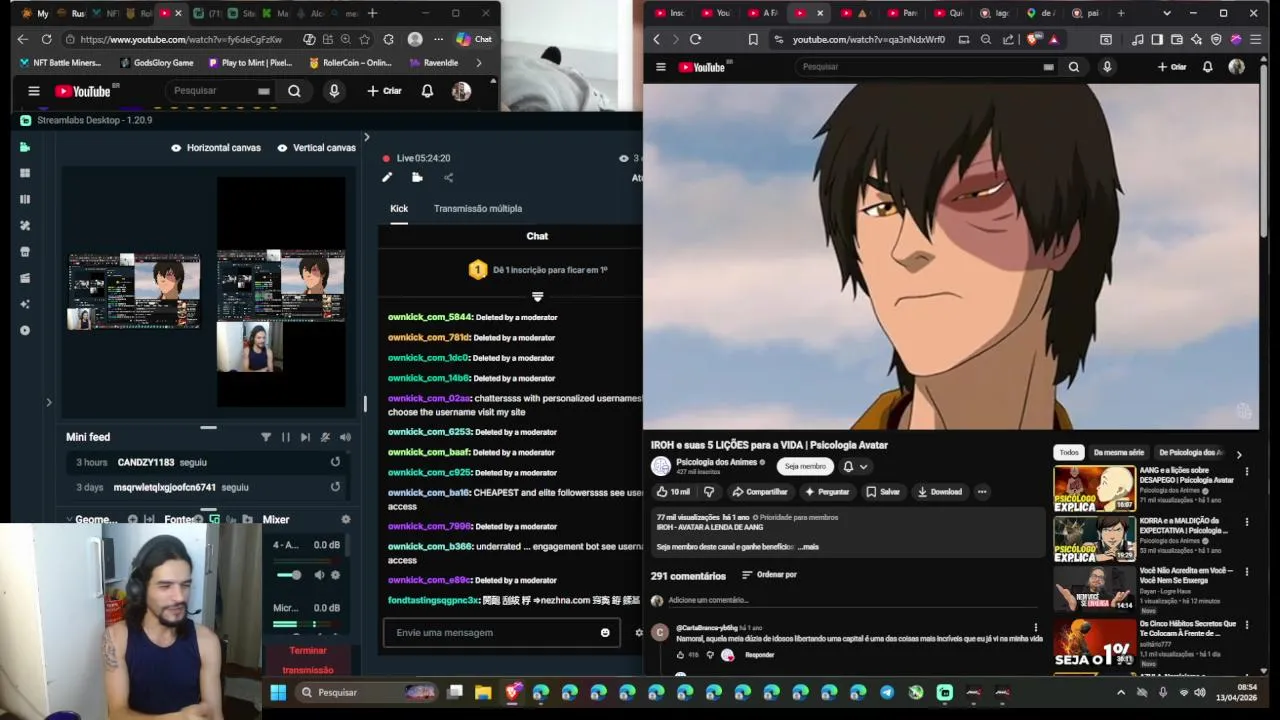The height and width of the screenshot is (720, 1280).
Task: Switch to Kick chat tab
Action: coord(399,208)
